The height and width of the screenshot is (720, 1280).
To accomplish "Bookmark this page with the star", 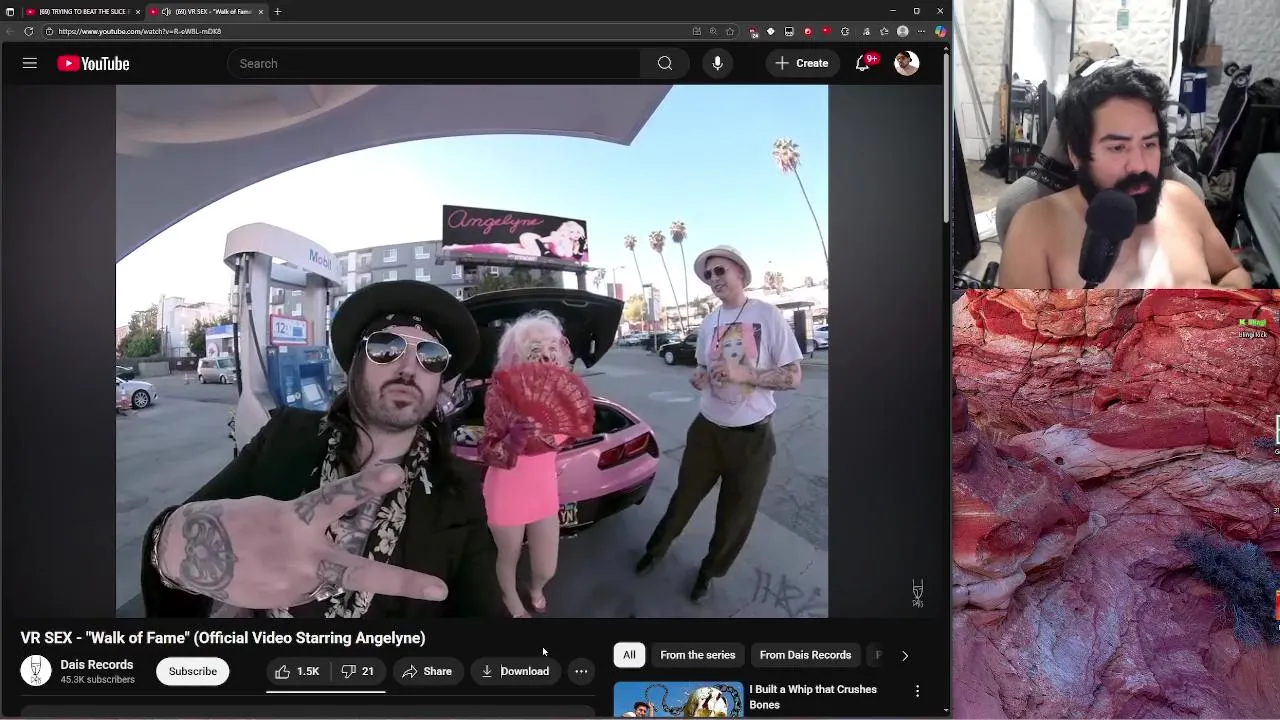I will [x=730, y=31].
